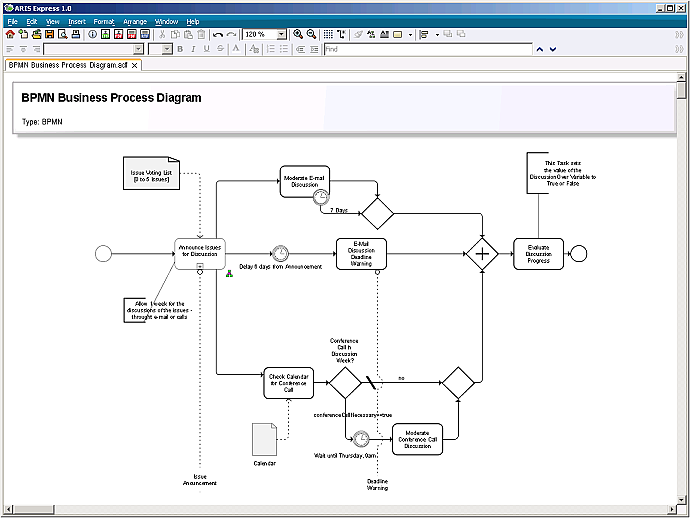The height and width of the screenshot is (518, 690).
Task: Open the Arrange menu
Action: pyautogui.click(x=135, y=22)
